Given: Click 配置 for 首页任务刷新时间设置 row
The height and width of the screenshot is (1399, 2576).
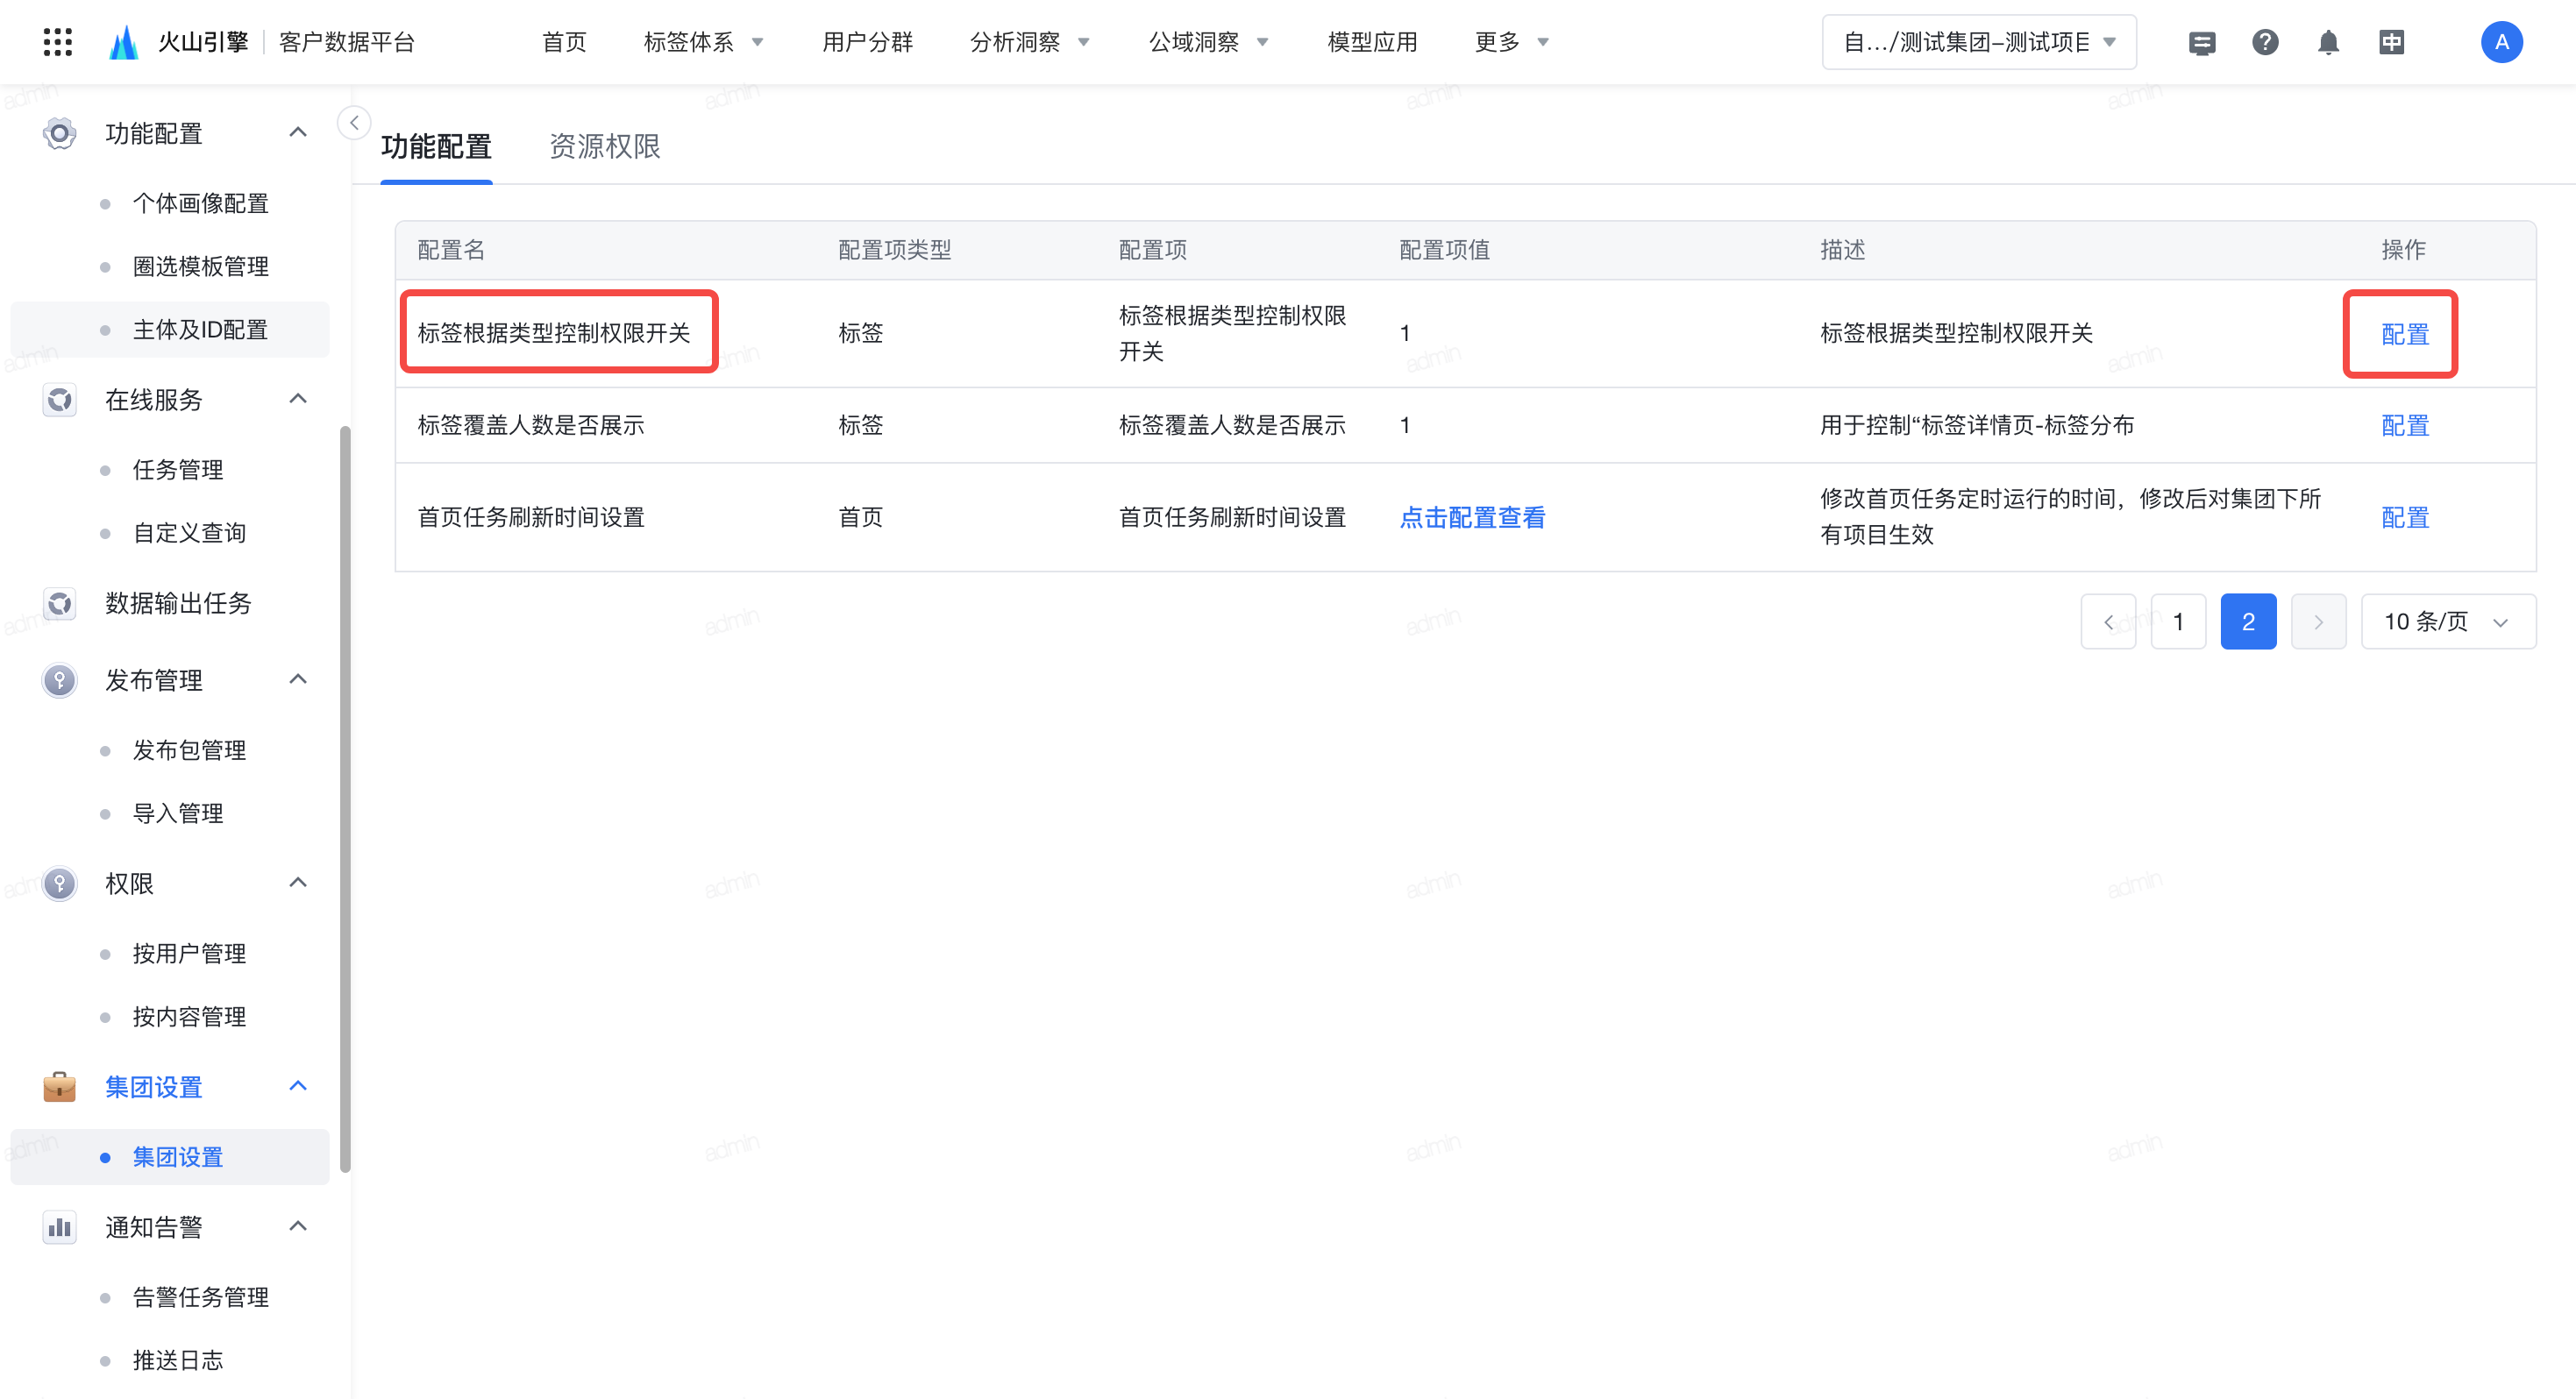Looking at the screenshot, I should tap(2404, 517).
